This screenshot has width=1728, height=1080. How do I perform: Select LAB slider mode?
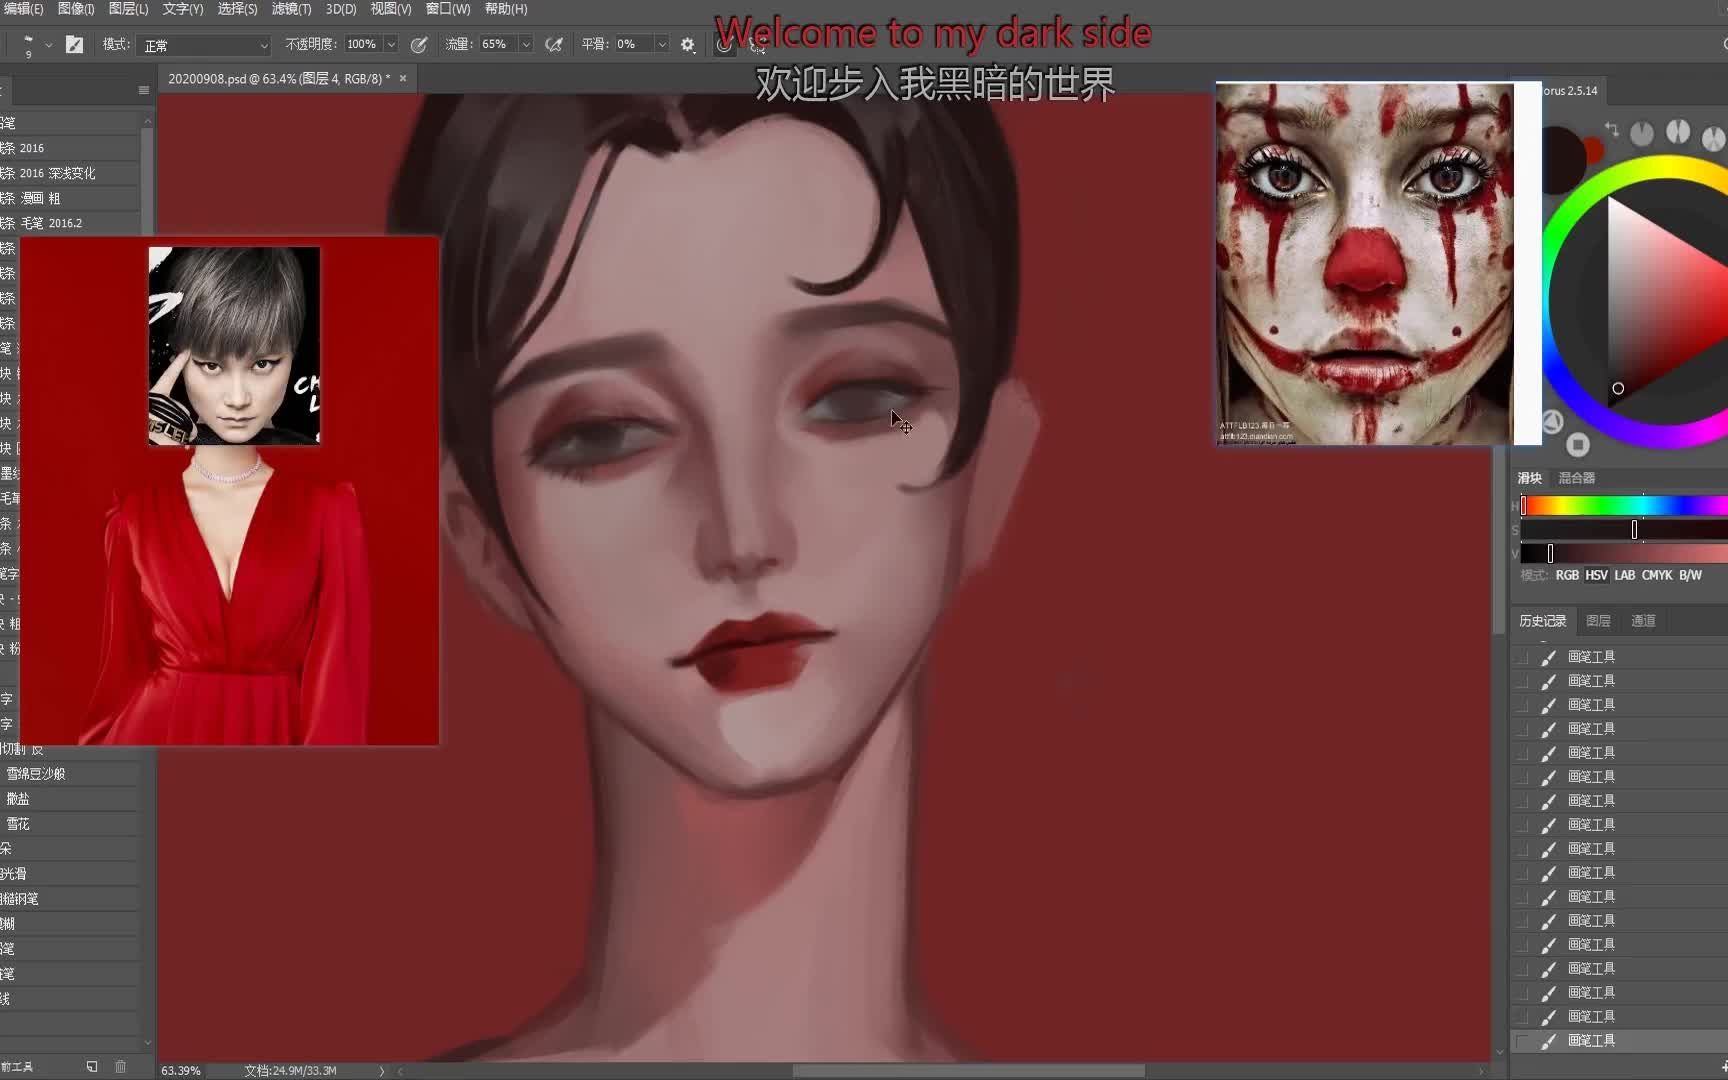coord(1625,575)
